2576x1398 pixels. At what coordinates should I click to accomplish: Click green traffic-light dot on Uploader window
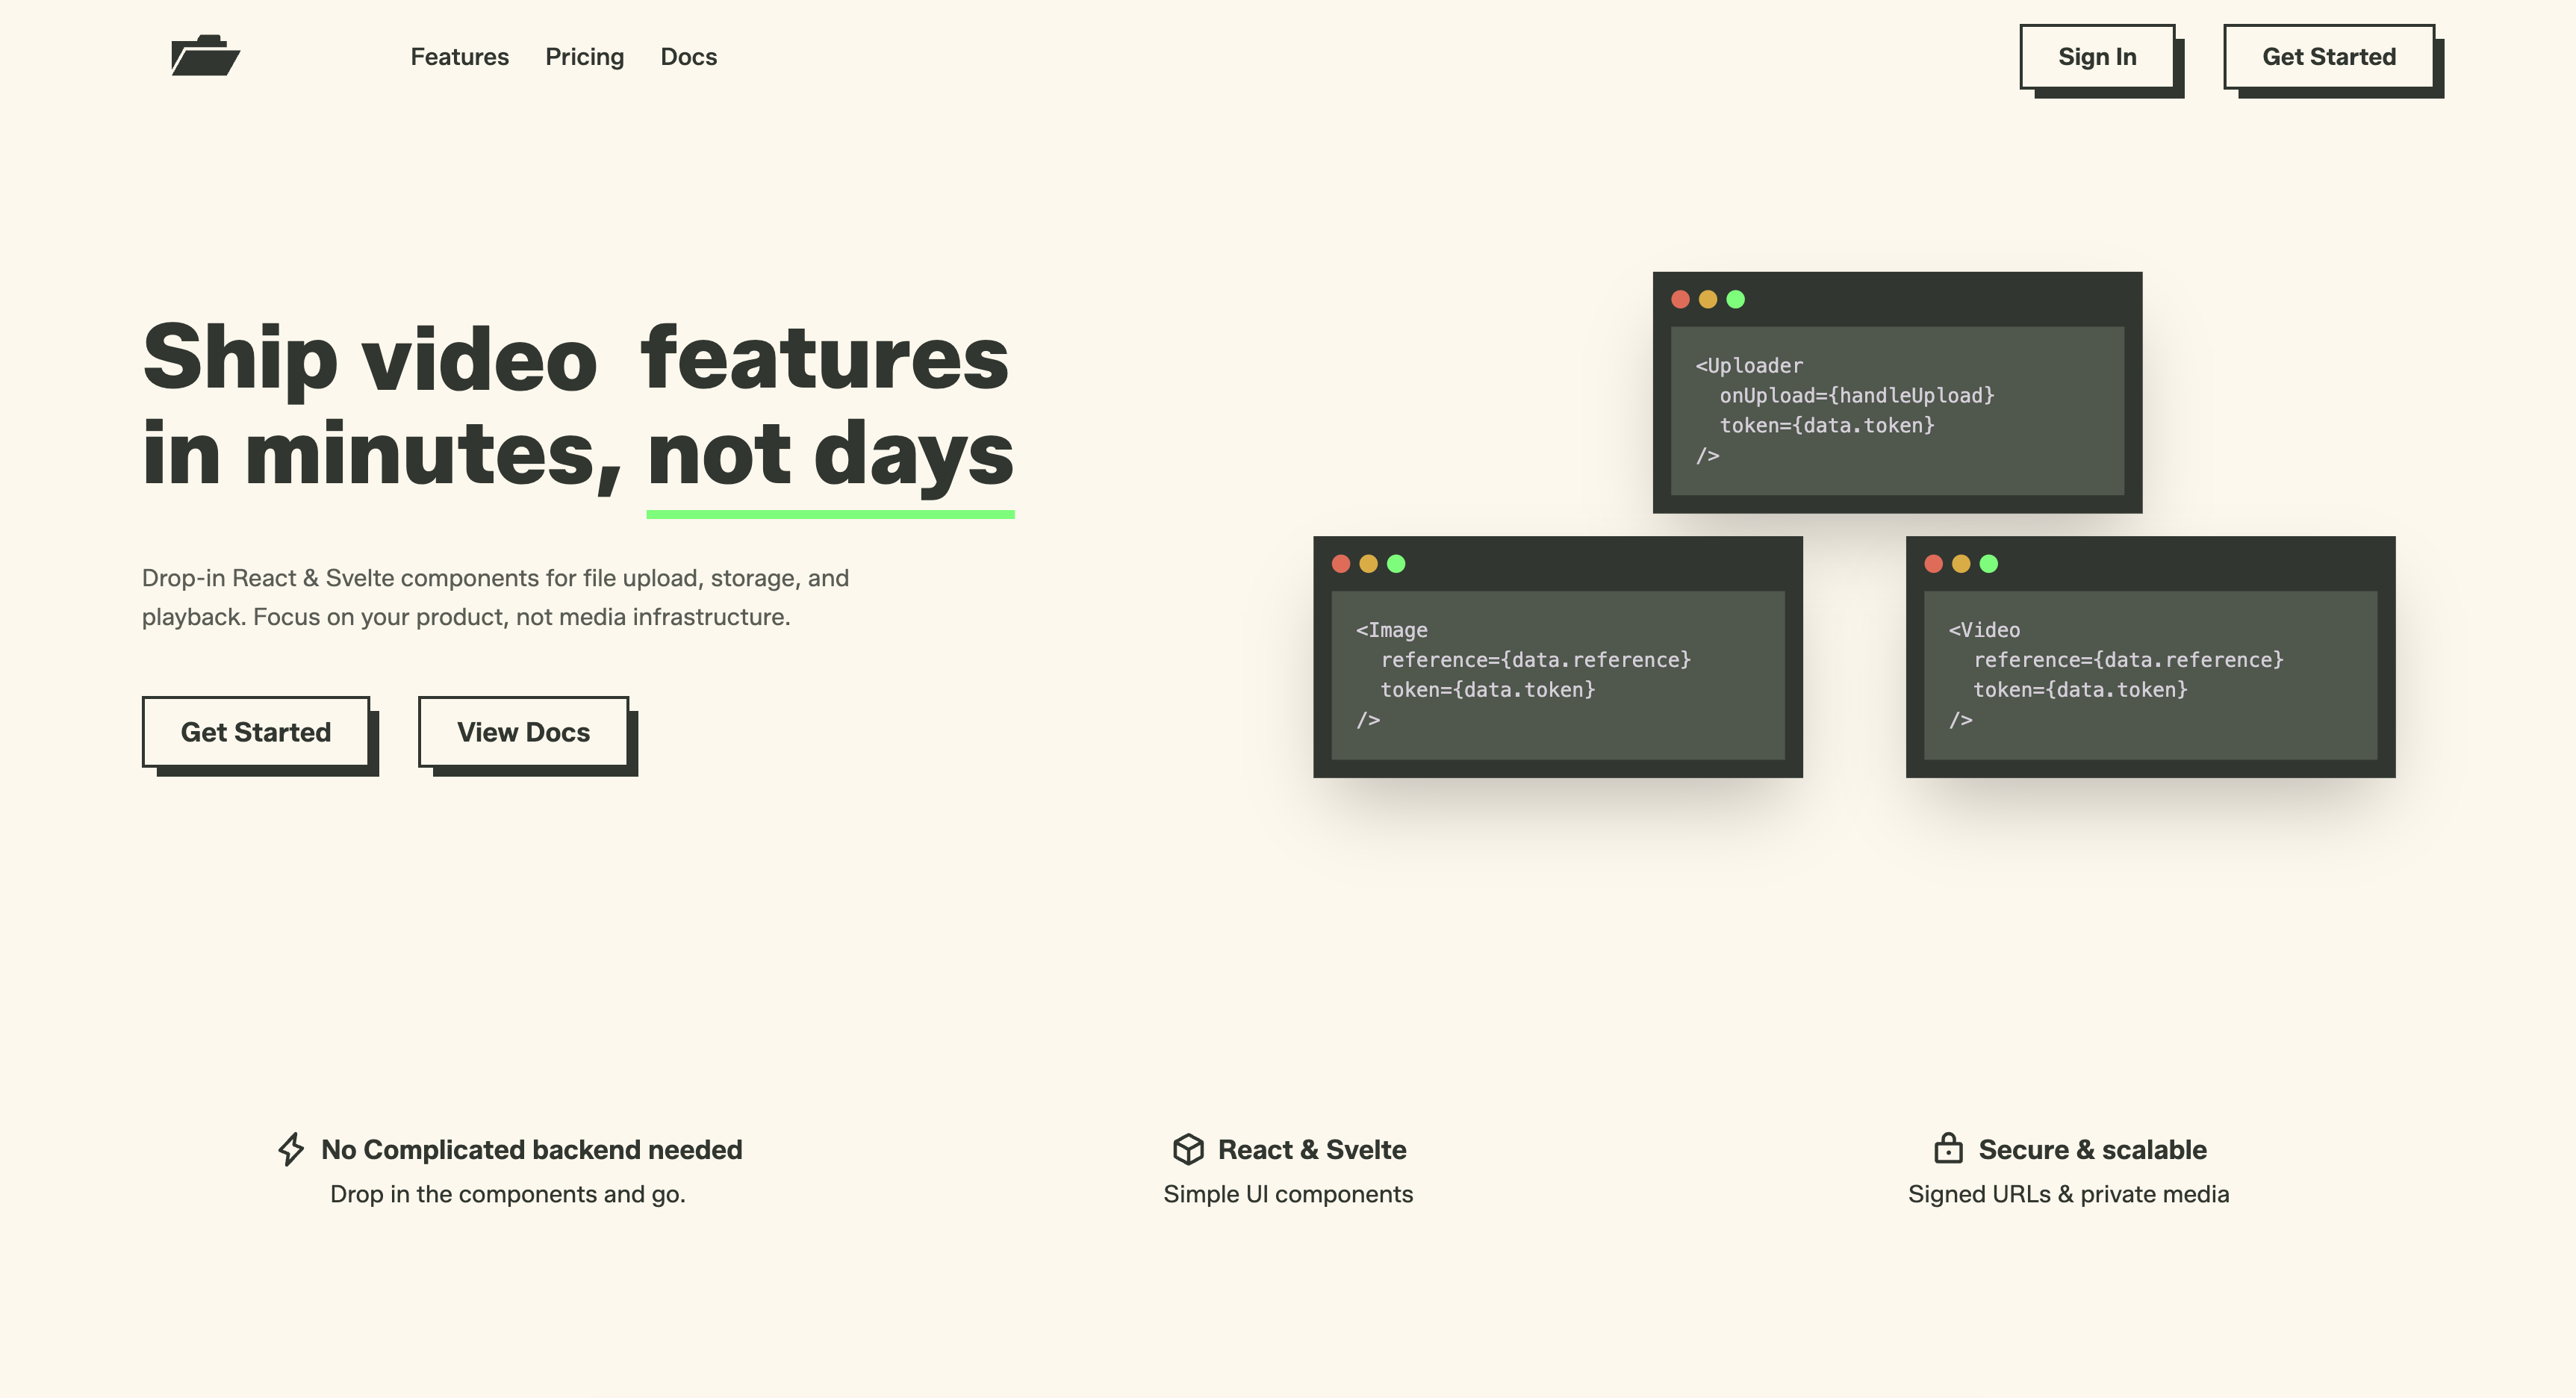[x=1737, y=299]
